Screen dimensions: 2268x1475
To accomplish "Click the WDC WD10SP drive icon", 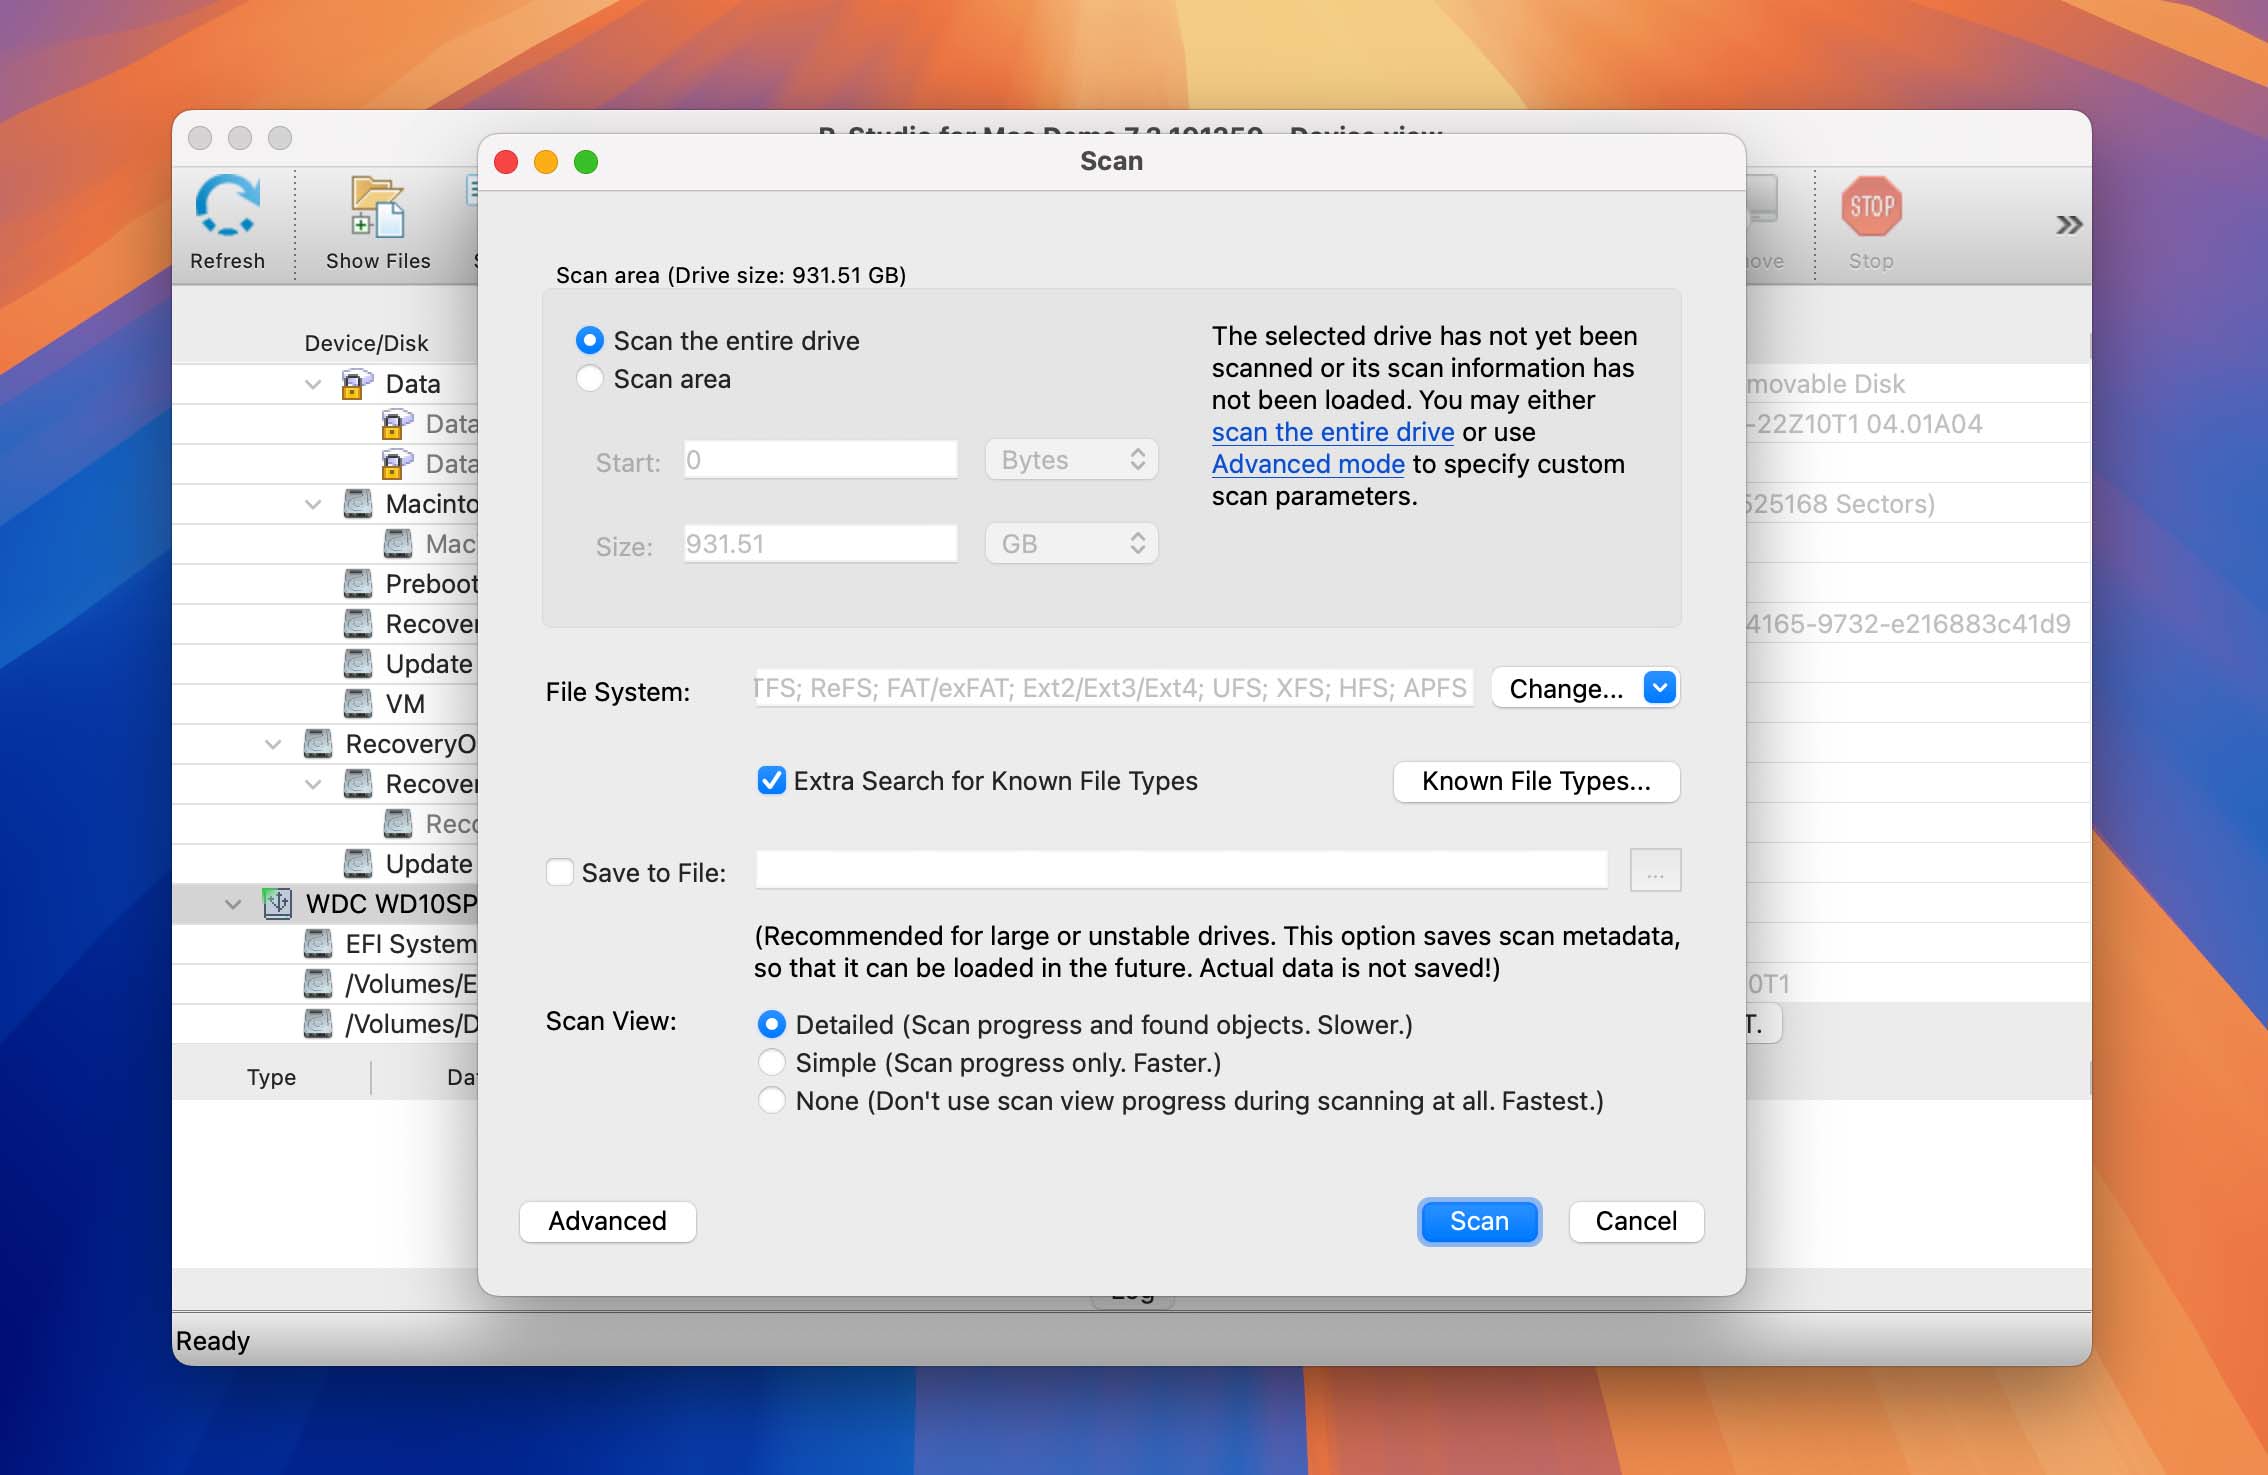I will tap(275, 903).
